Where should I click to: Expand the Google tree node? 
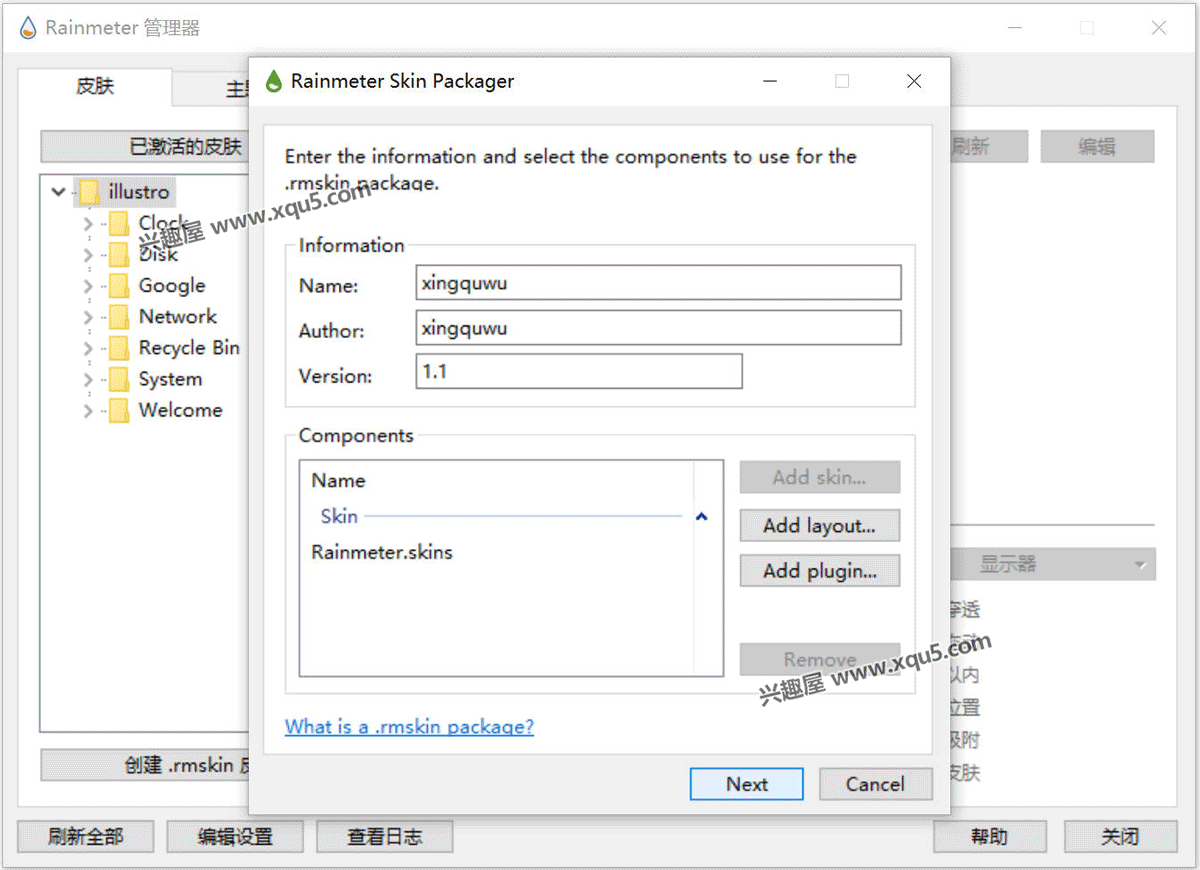click(88, 286)
